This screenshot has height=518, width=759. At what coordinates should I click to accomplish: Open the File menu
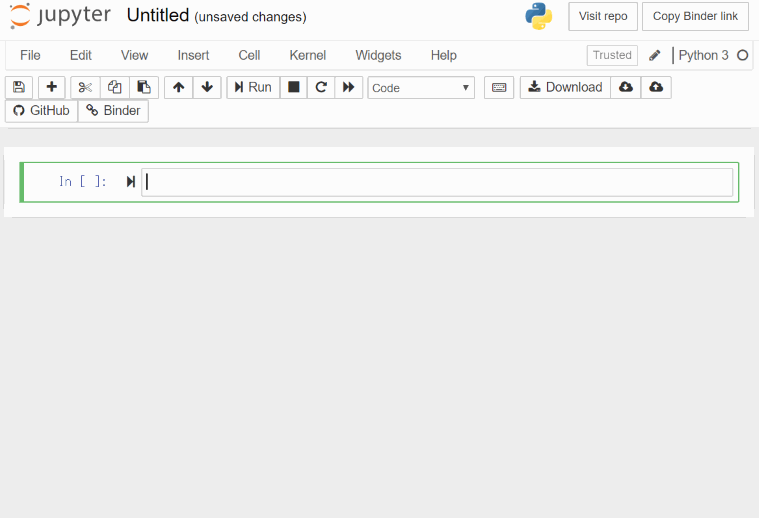point(30,55)
